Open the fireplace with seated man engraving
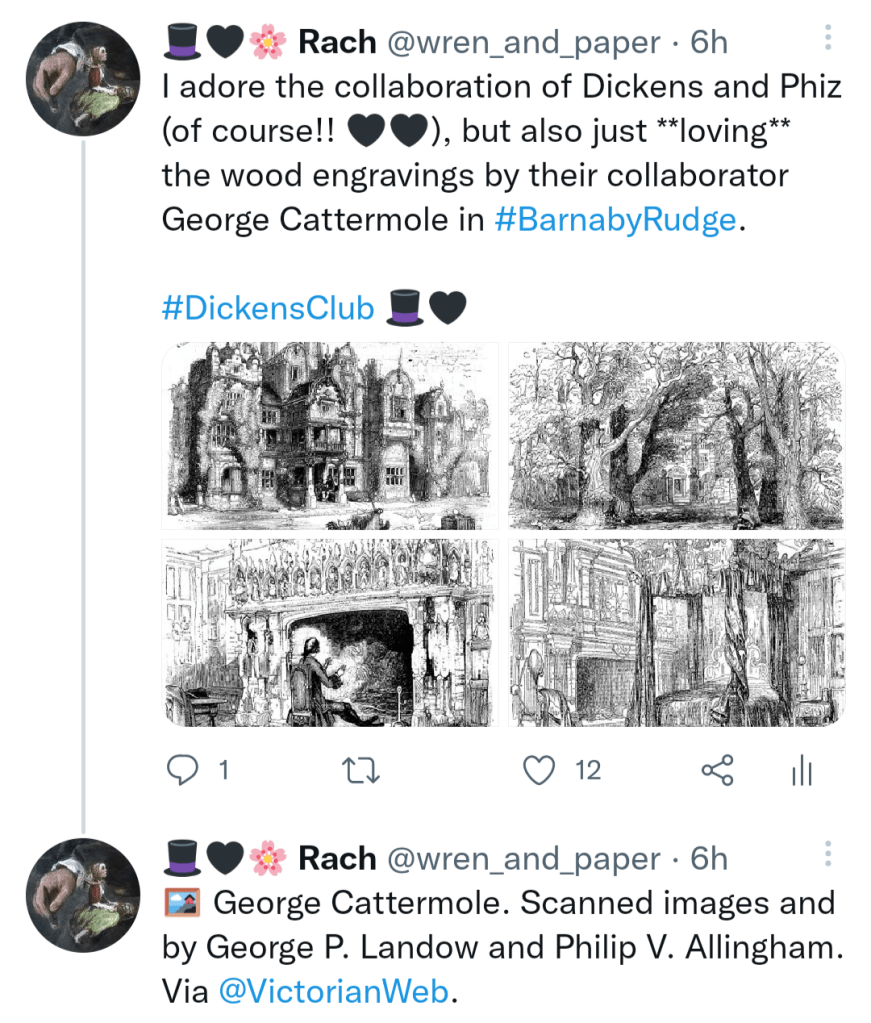The image size is (871, 1023). click(330, 632)
